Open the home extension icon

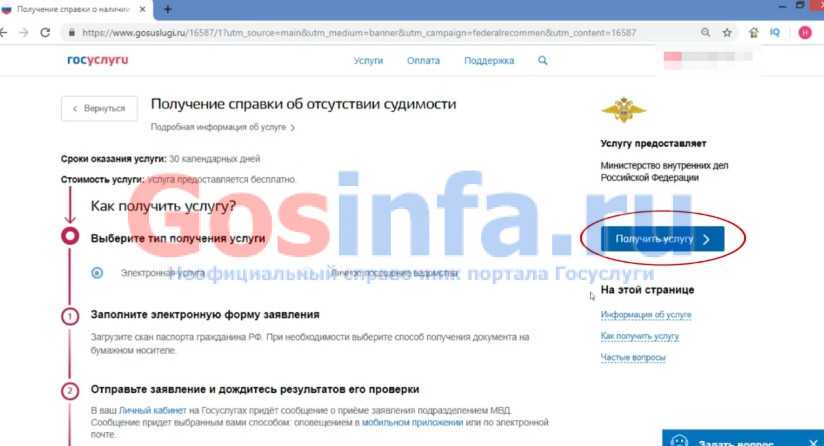(754, 33)
